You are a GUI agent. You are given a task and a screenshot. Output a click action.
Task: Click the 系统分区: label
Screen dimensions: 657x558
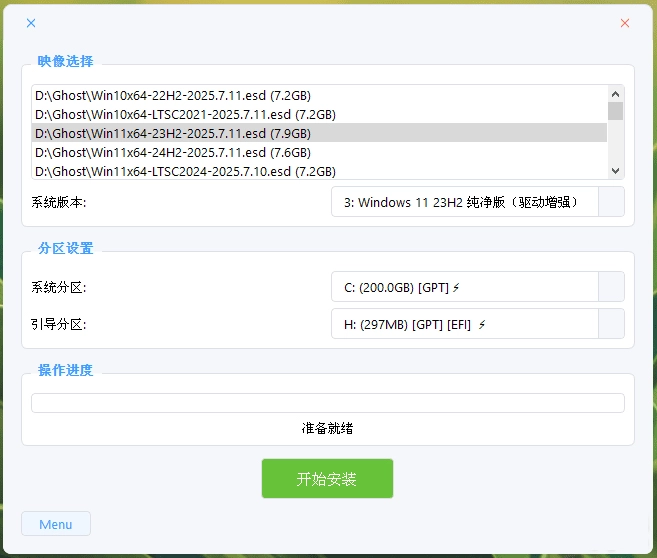coord(59,287)
